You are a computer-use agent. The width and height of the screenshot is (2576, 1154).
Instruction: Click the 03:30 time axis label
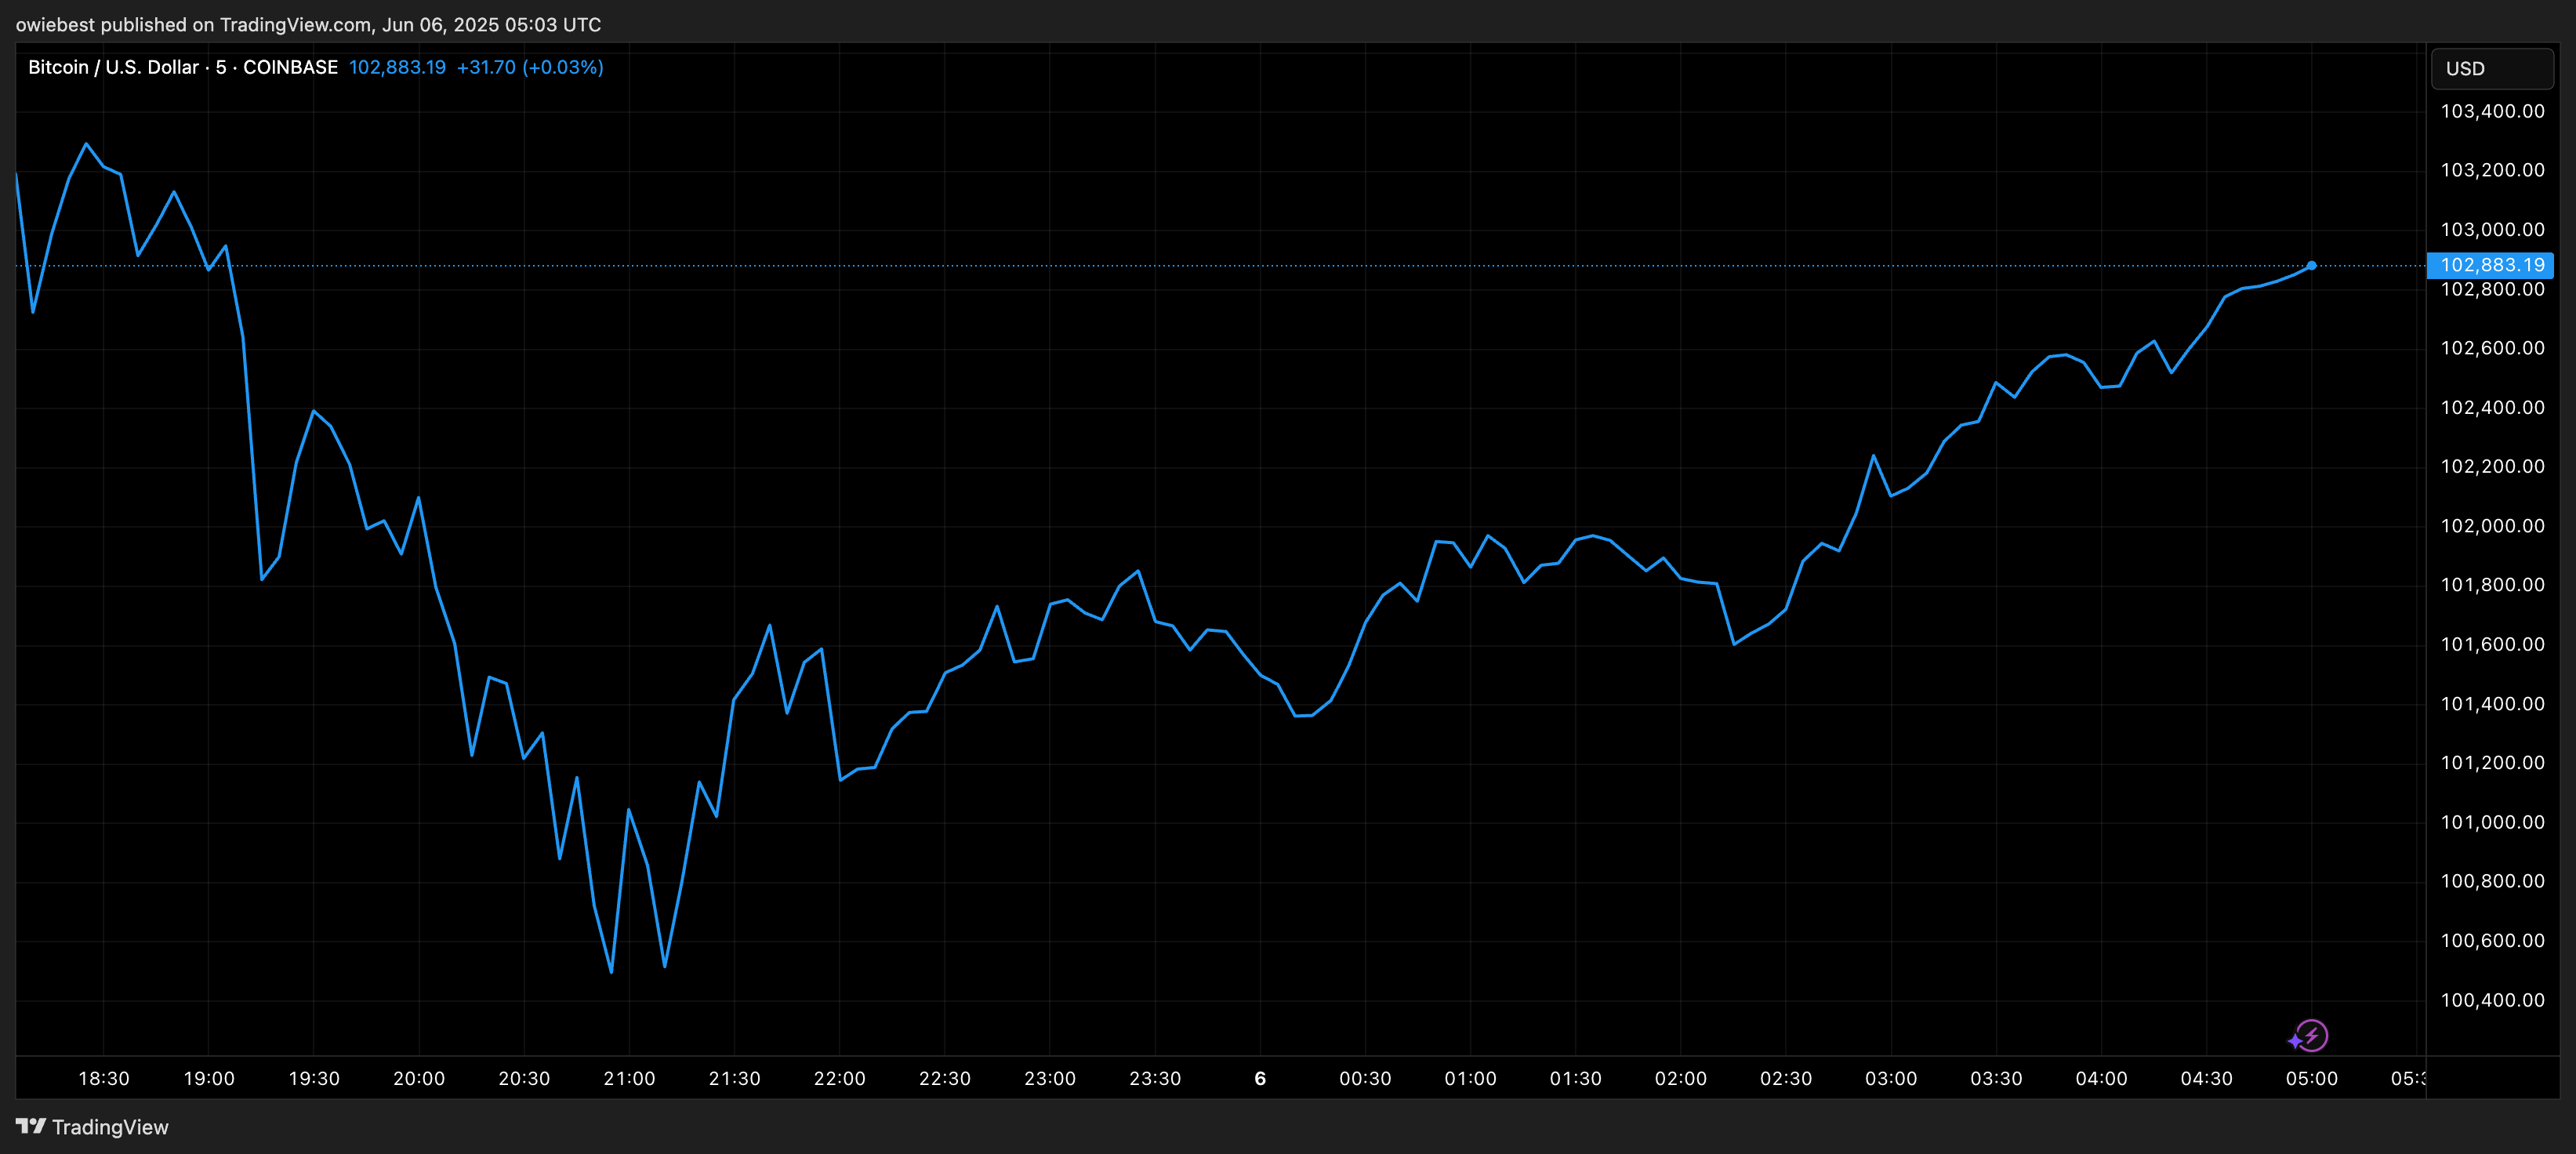click(1996, 1079)
